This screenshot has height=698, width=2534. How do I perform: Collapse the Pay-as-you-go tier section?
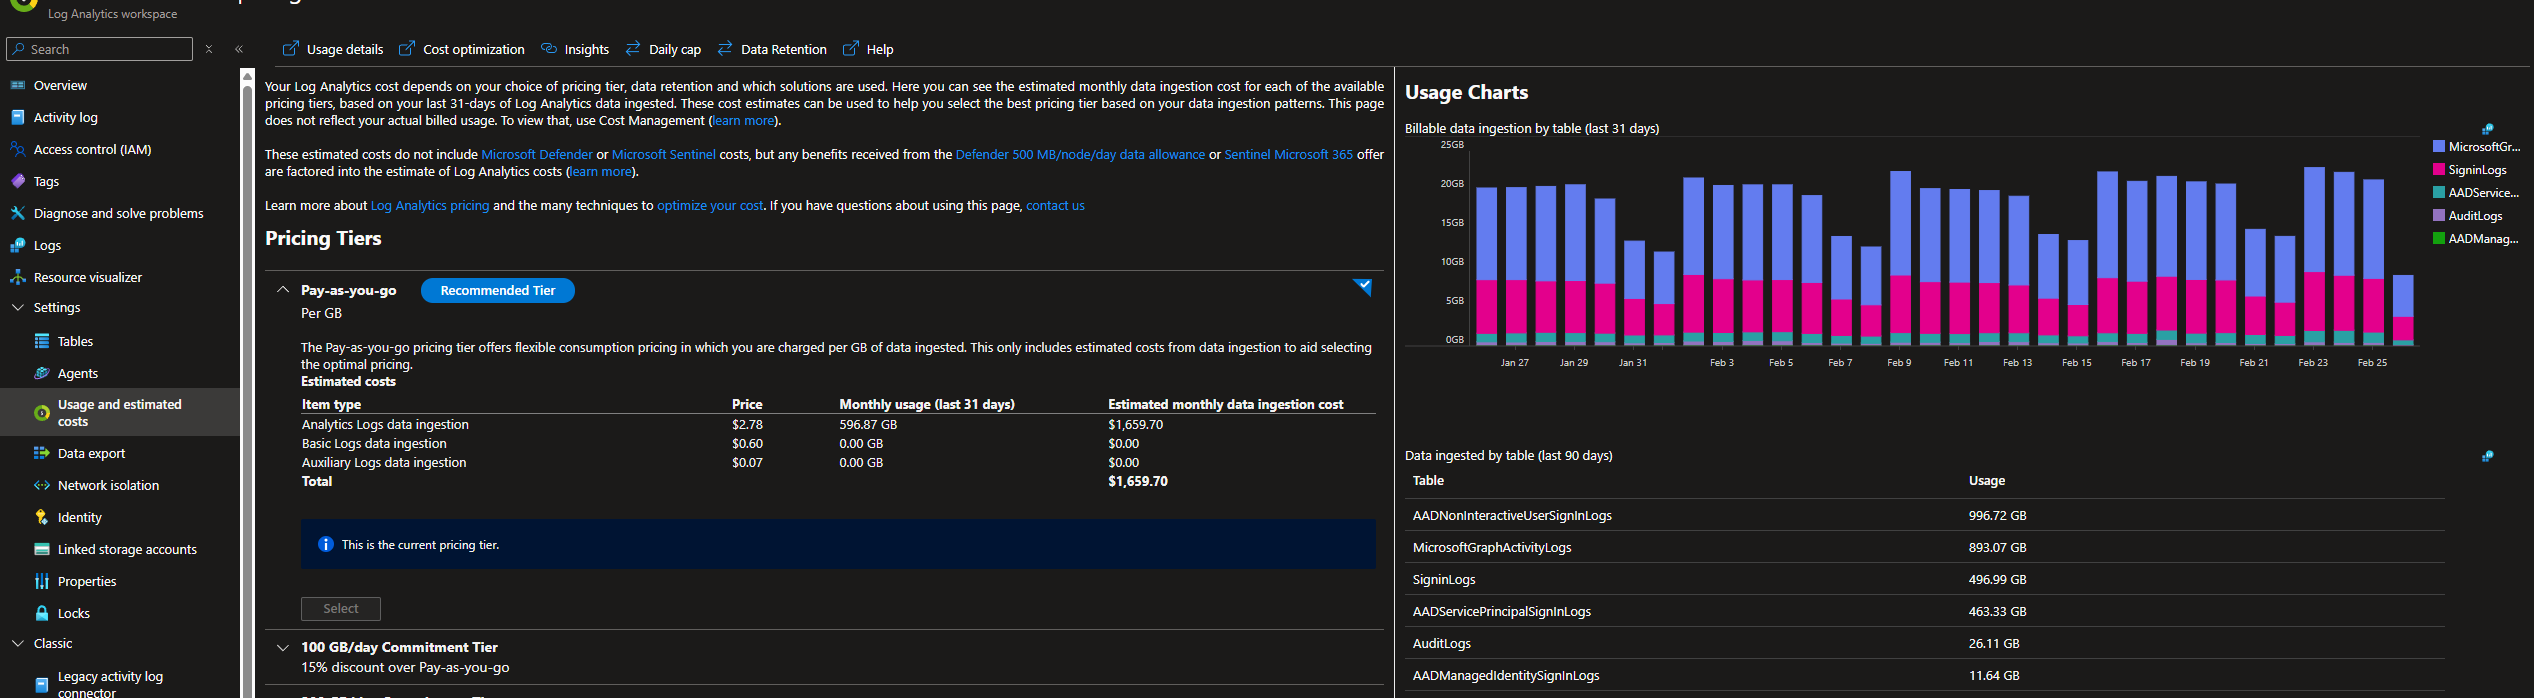coord(283,290)
